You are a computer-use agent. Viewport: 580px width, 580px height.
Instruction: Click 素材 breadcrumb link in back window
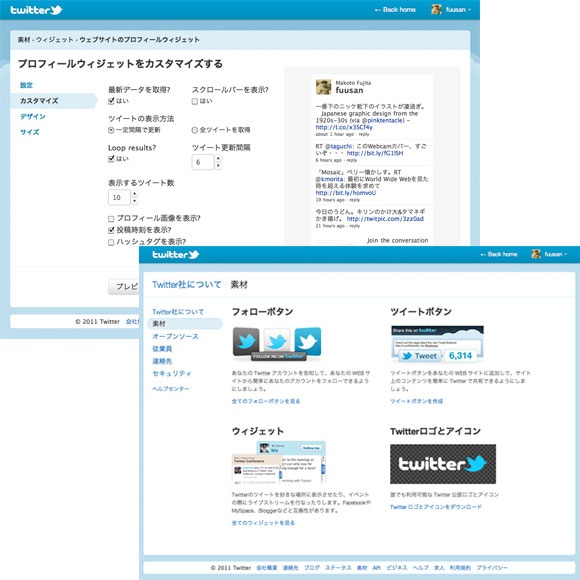pos(24,39)
